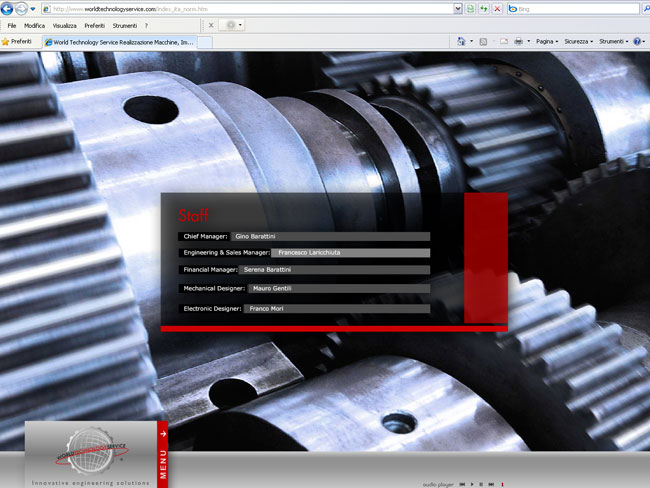Open a new blank tab
This screenshot has width=650, height=488.
205,42
